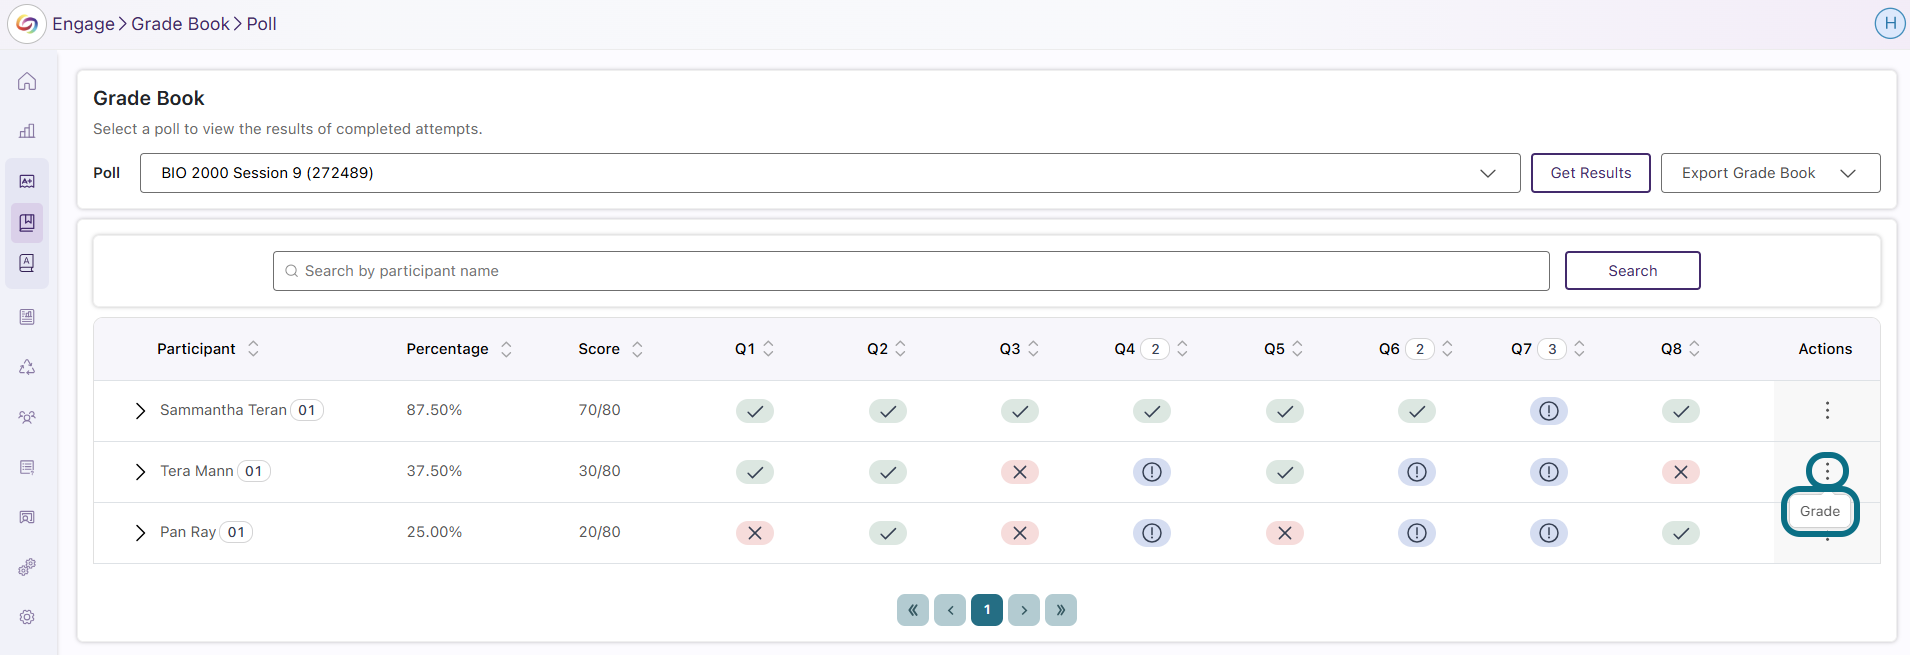Open the report sheet sidebar icon

pos(27,317)
